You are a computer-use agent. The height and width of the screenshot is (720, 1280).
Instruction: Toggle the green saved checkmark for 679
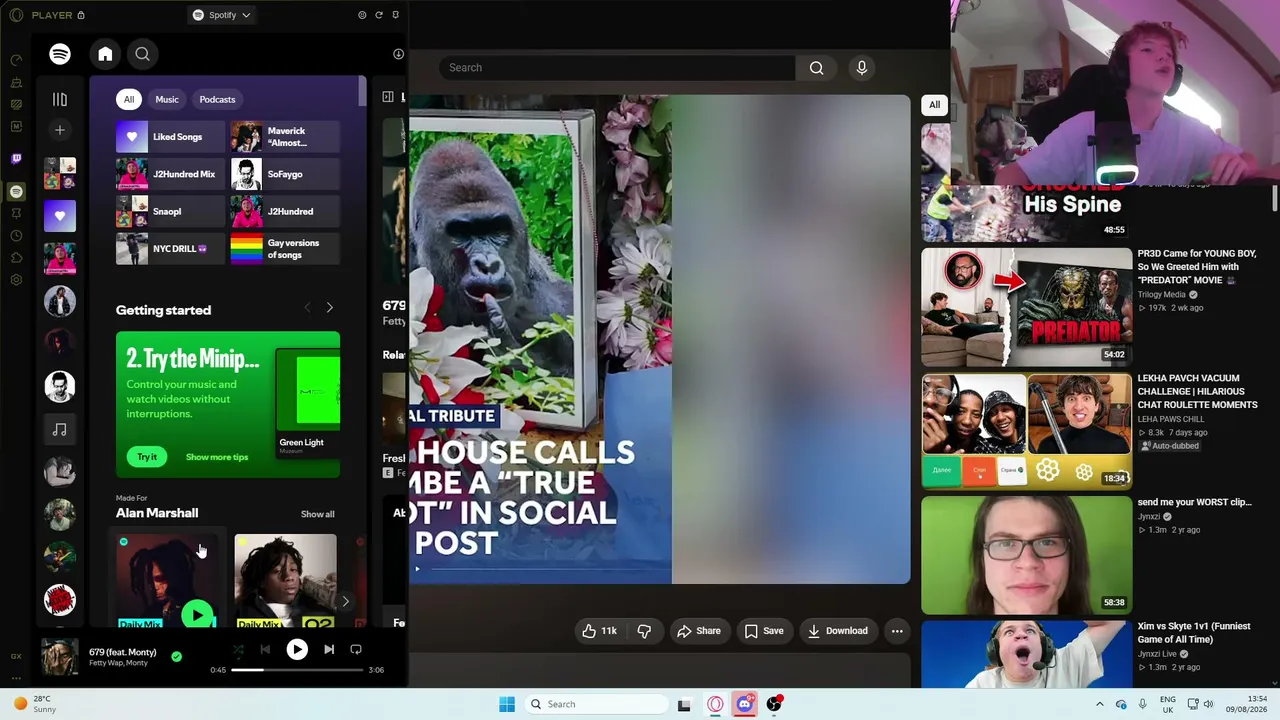(x=177, y=657)
